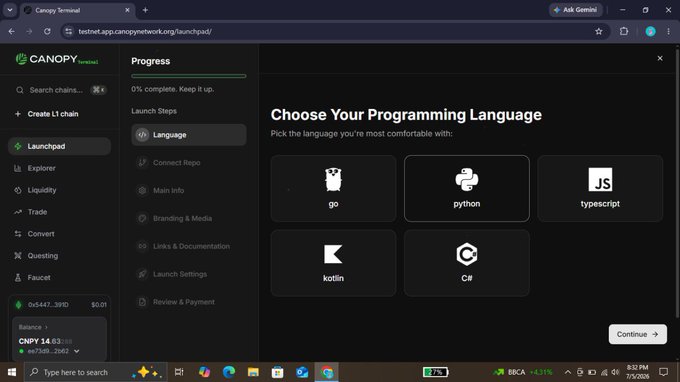
Task: Open the Connect Repo step
Action: [189, 163]
